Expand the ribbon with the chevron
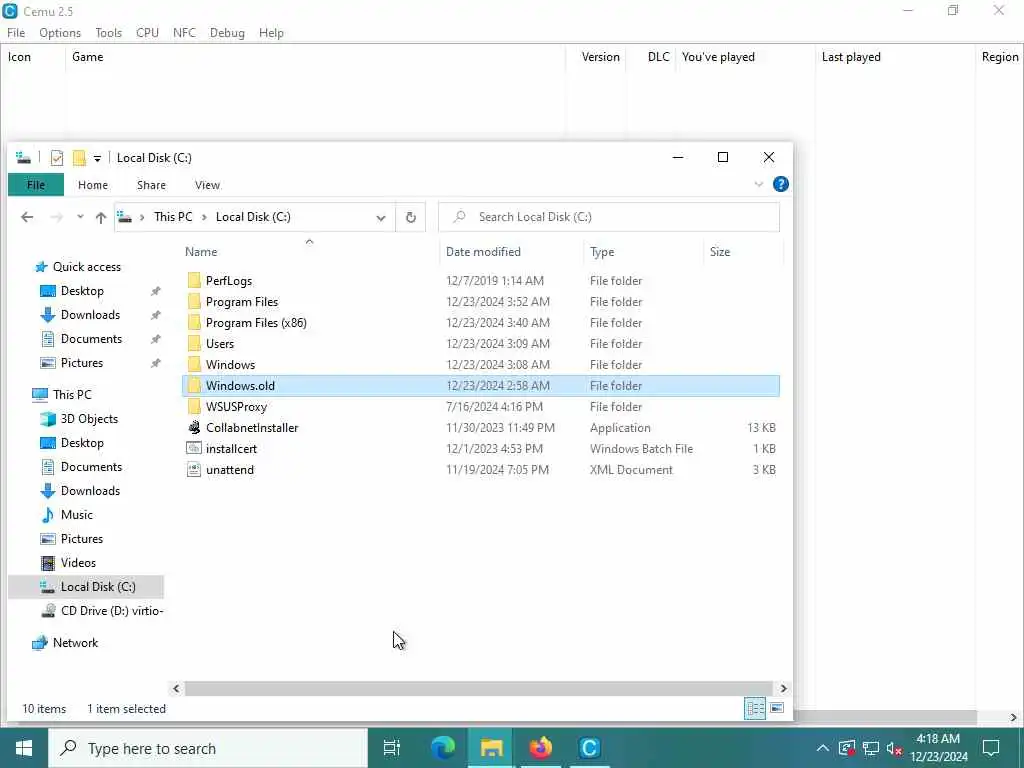Image resolution: width=1024 pixels, height=768 pixels. [758, 184]
